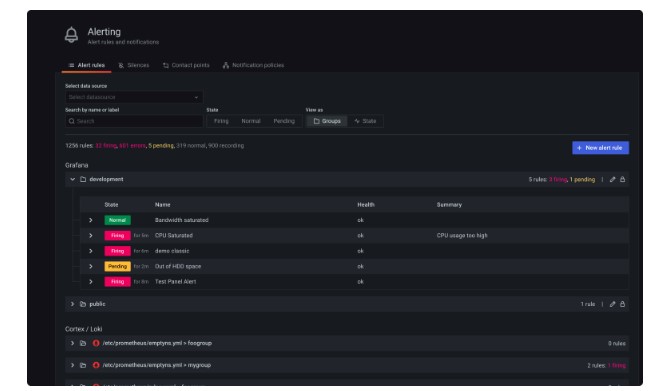Click the ok health of Test Panel Alert
The image size is (654, 391).
(360, 282)
